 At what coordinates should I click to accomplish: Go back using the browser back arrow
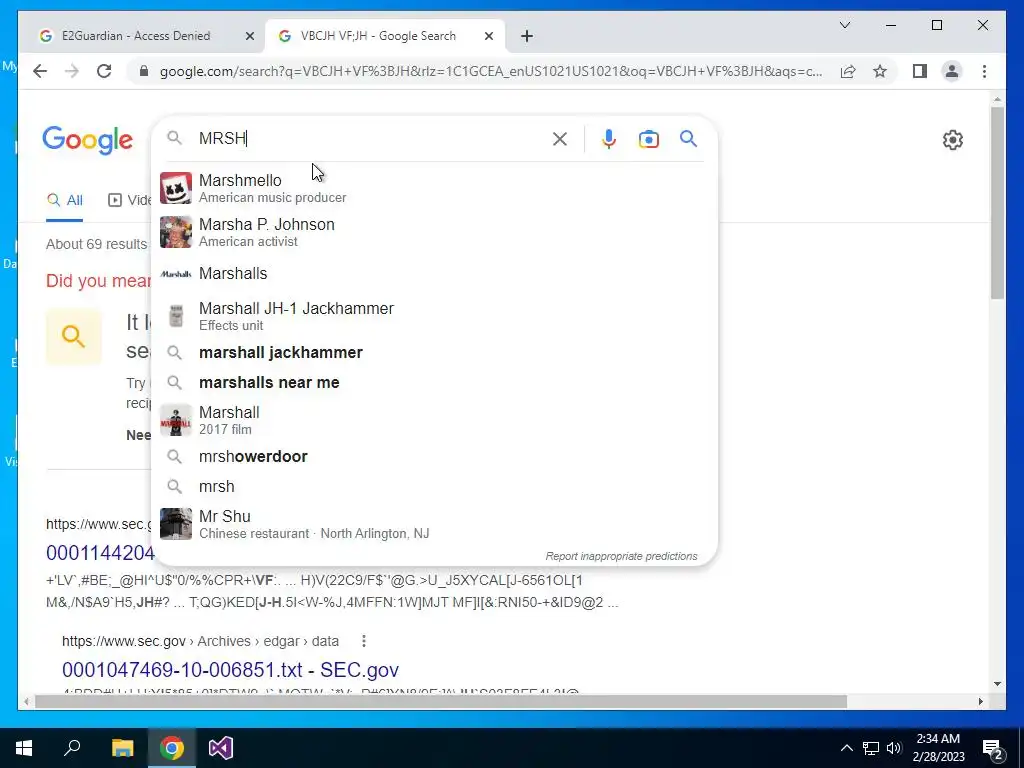[x=40, y=71]
